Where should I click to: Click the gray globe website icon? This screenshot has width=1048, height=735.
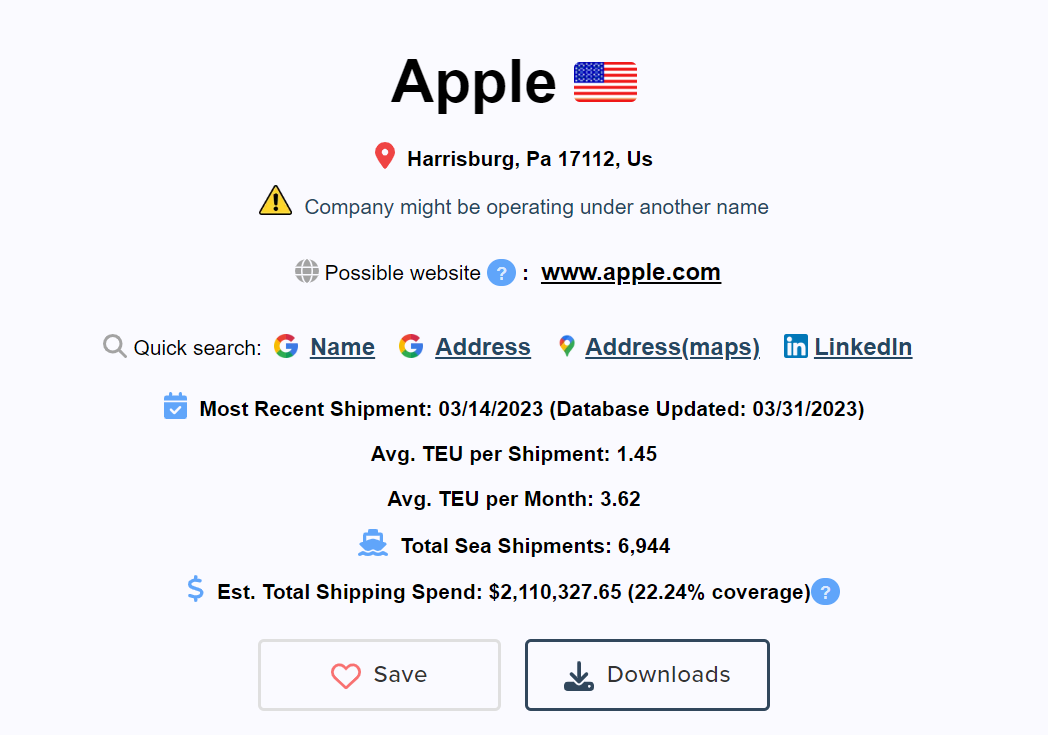[306, 271]
